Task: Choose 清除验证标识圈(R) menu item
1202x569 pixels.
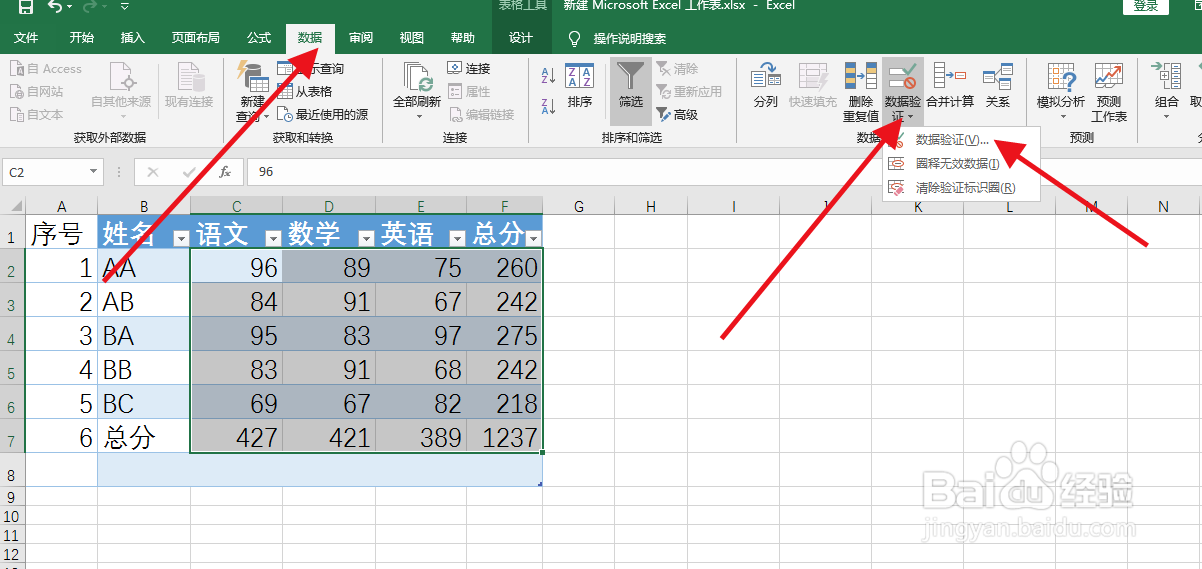Action: pyautogui.click(x=961, y=187)
